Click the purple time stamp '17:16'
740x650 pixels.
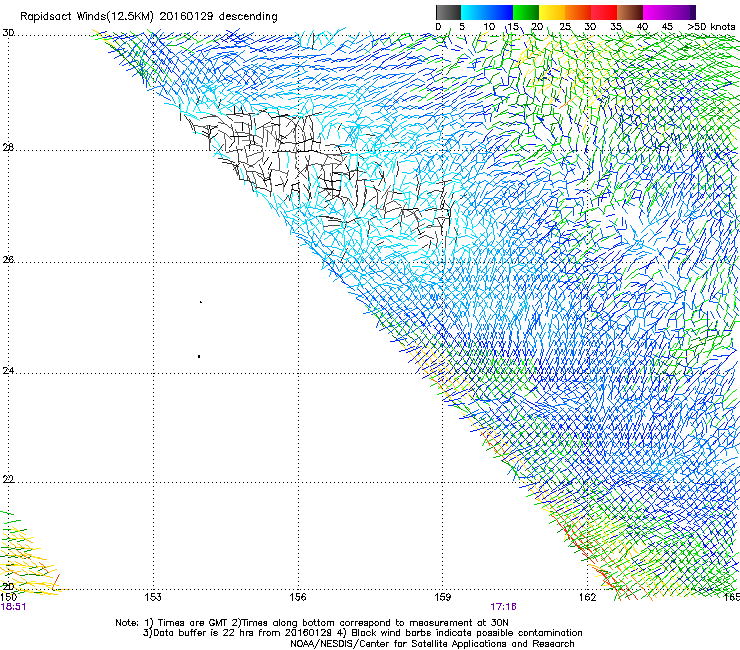[503, 607]
